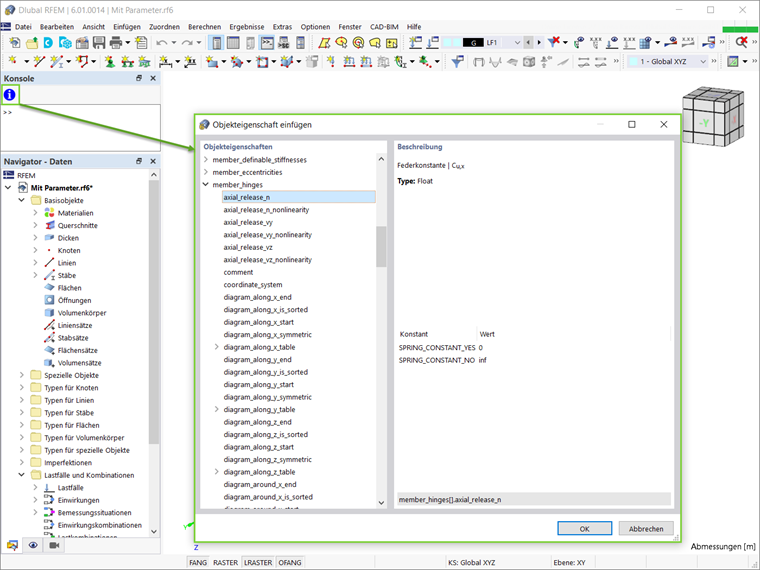This screenshot has width=760, height=570.
Task: Click the blue filter funnel icon
Action: click(457, 62)
